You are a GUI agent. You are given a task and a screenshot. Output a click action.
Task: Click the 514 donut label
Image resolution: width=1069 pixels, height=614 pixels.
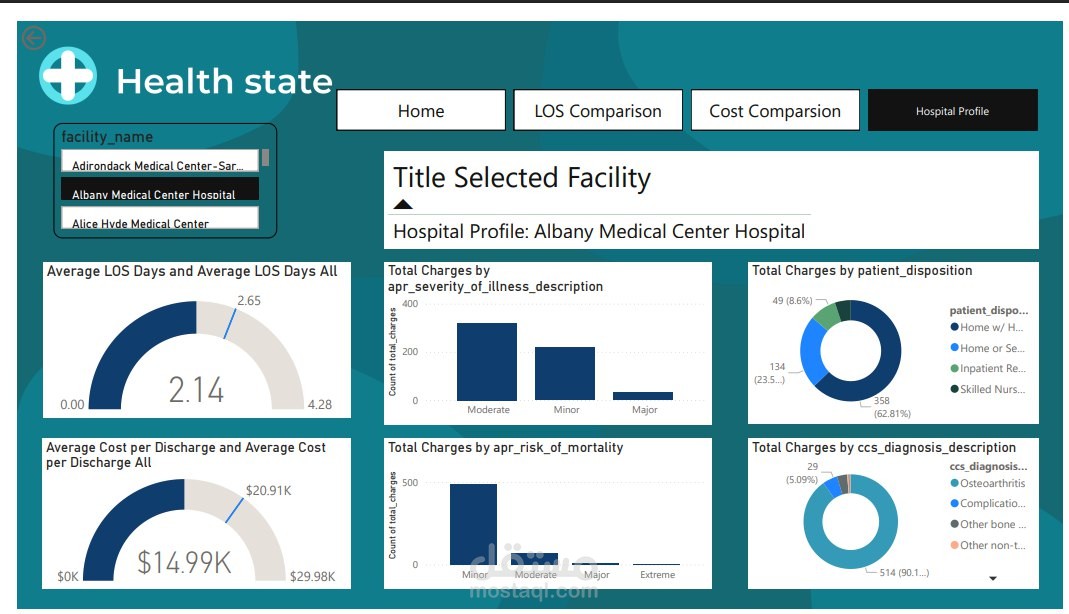point(904,572)
